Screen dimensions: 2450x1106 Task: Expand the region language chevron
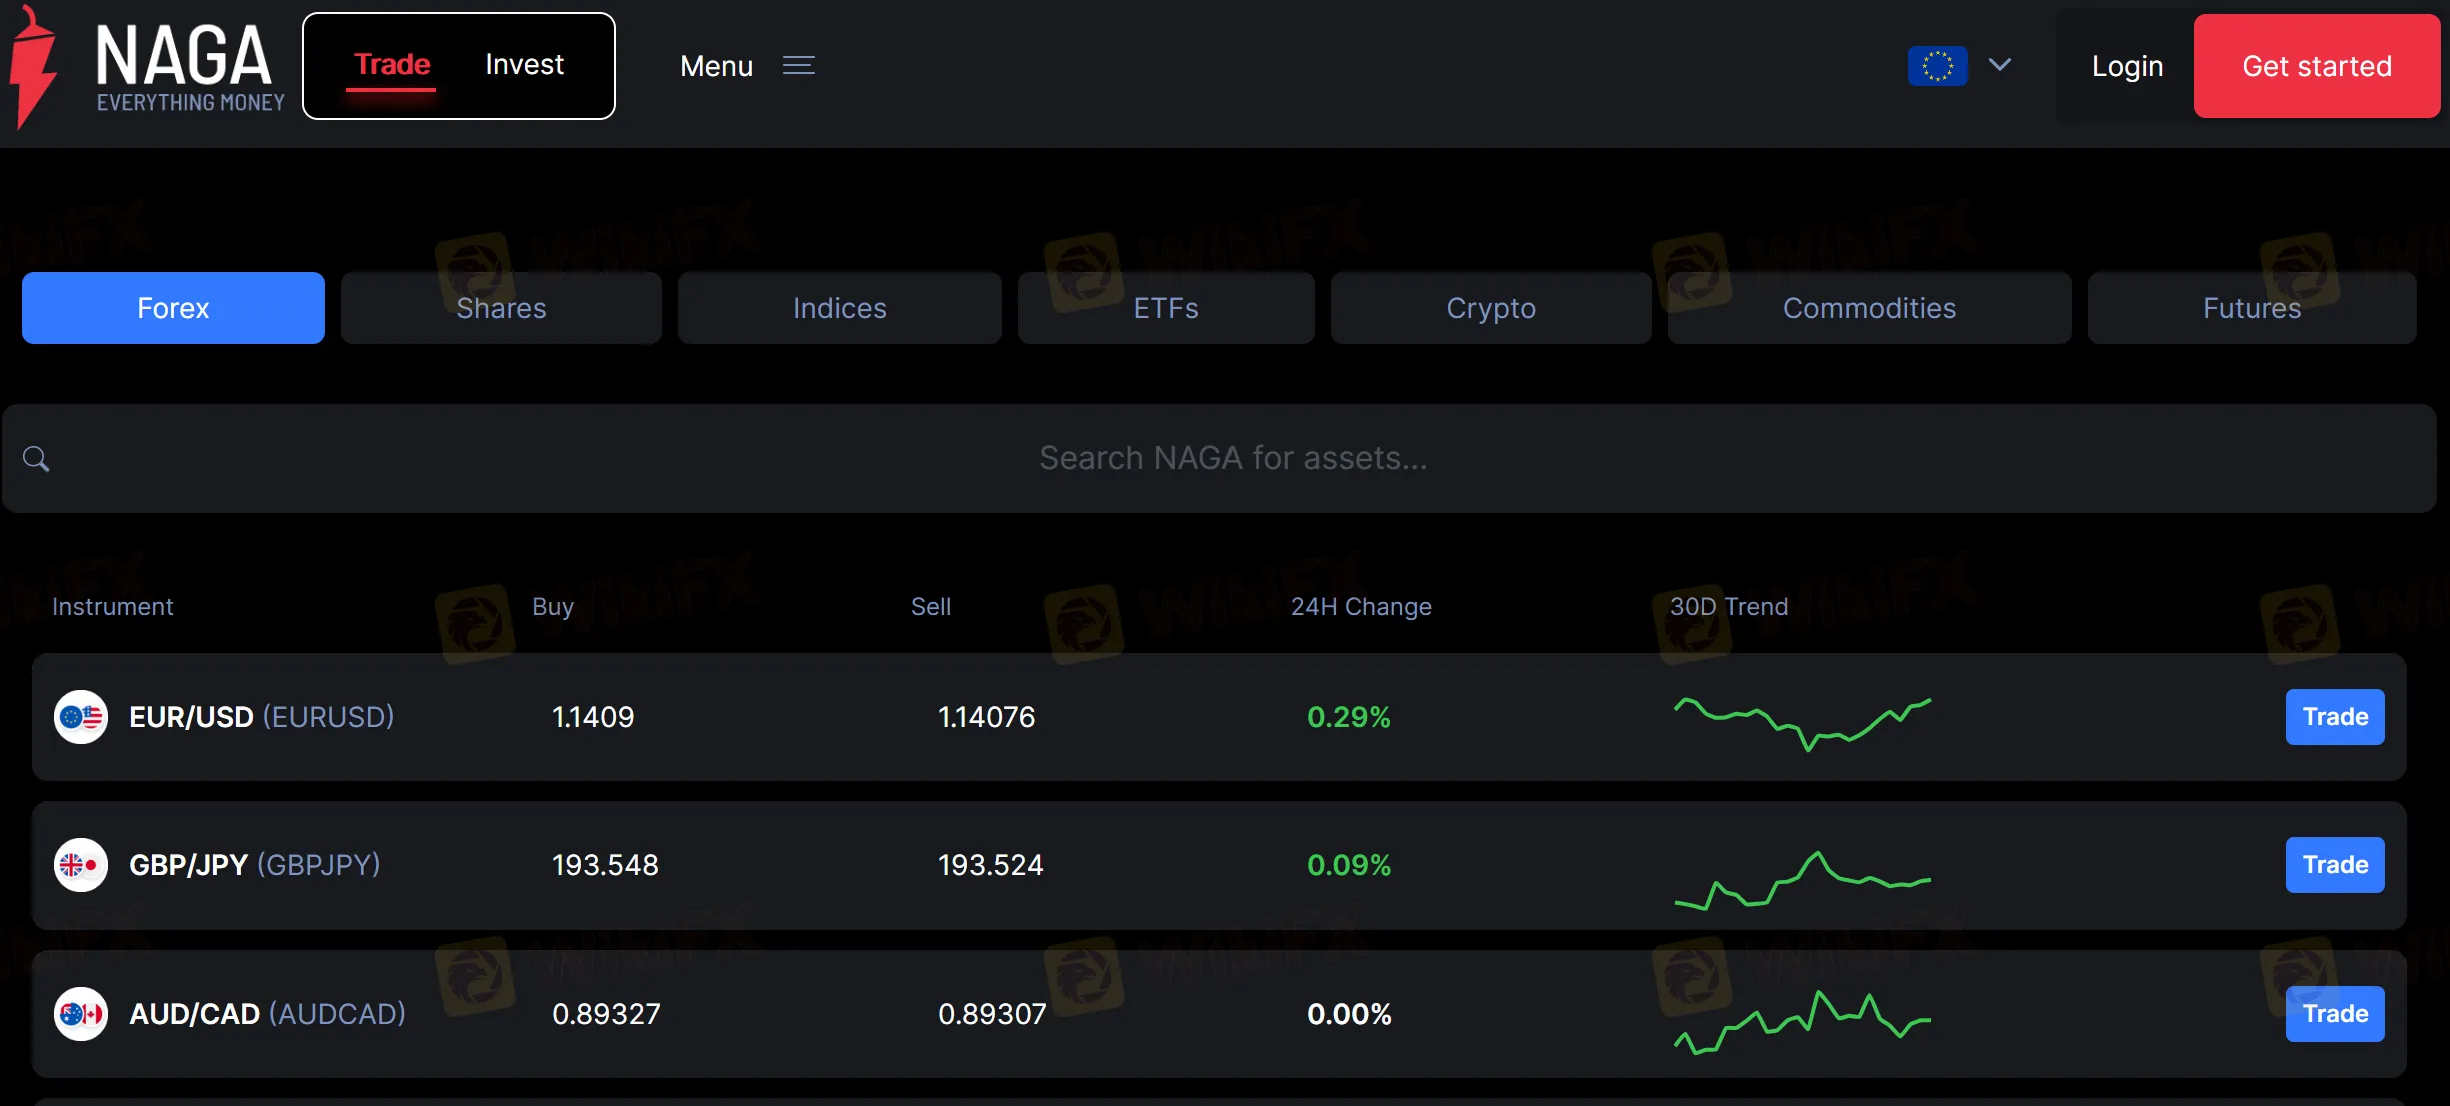[2000, 65]
